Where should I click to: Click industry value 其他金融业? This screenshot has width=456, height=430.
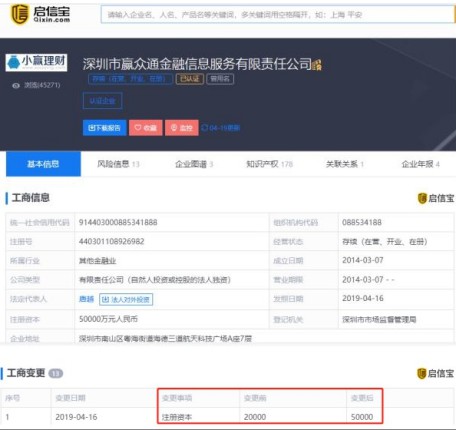97,261
